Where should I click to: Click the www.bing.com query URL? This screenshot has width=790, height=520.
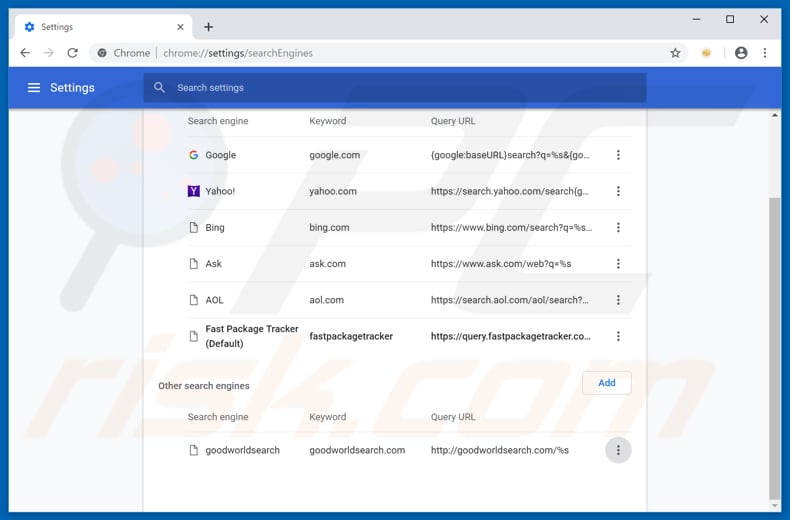tap(511, 227)
